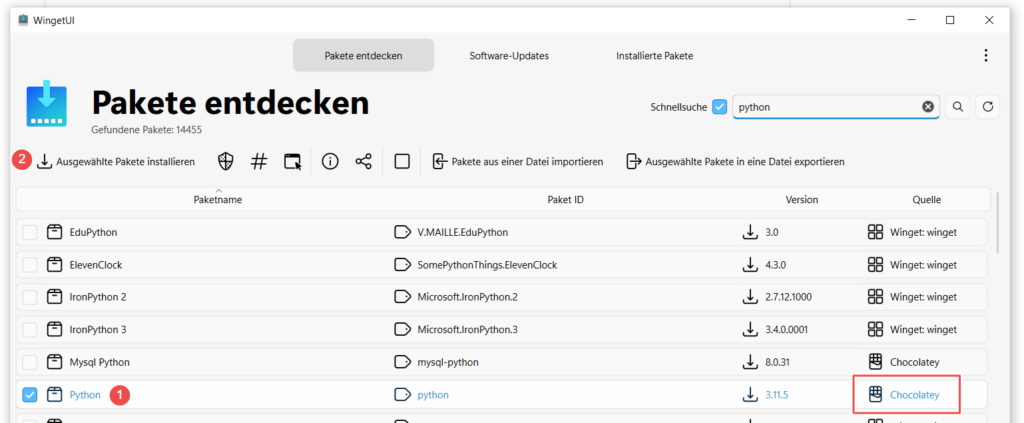Click Ausgewählte Pakete in eine Datei exportieren
Screen dimensions: 1024x423
(x=735, y=161)
